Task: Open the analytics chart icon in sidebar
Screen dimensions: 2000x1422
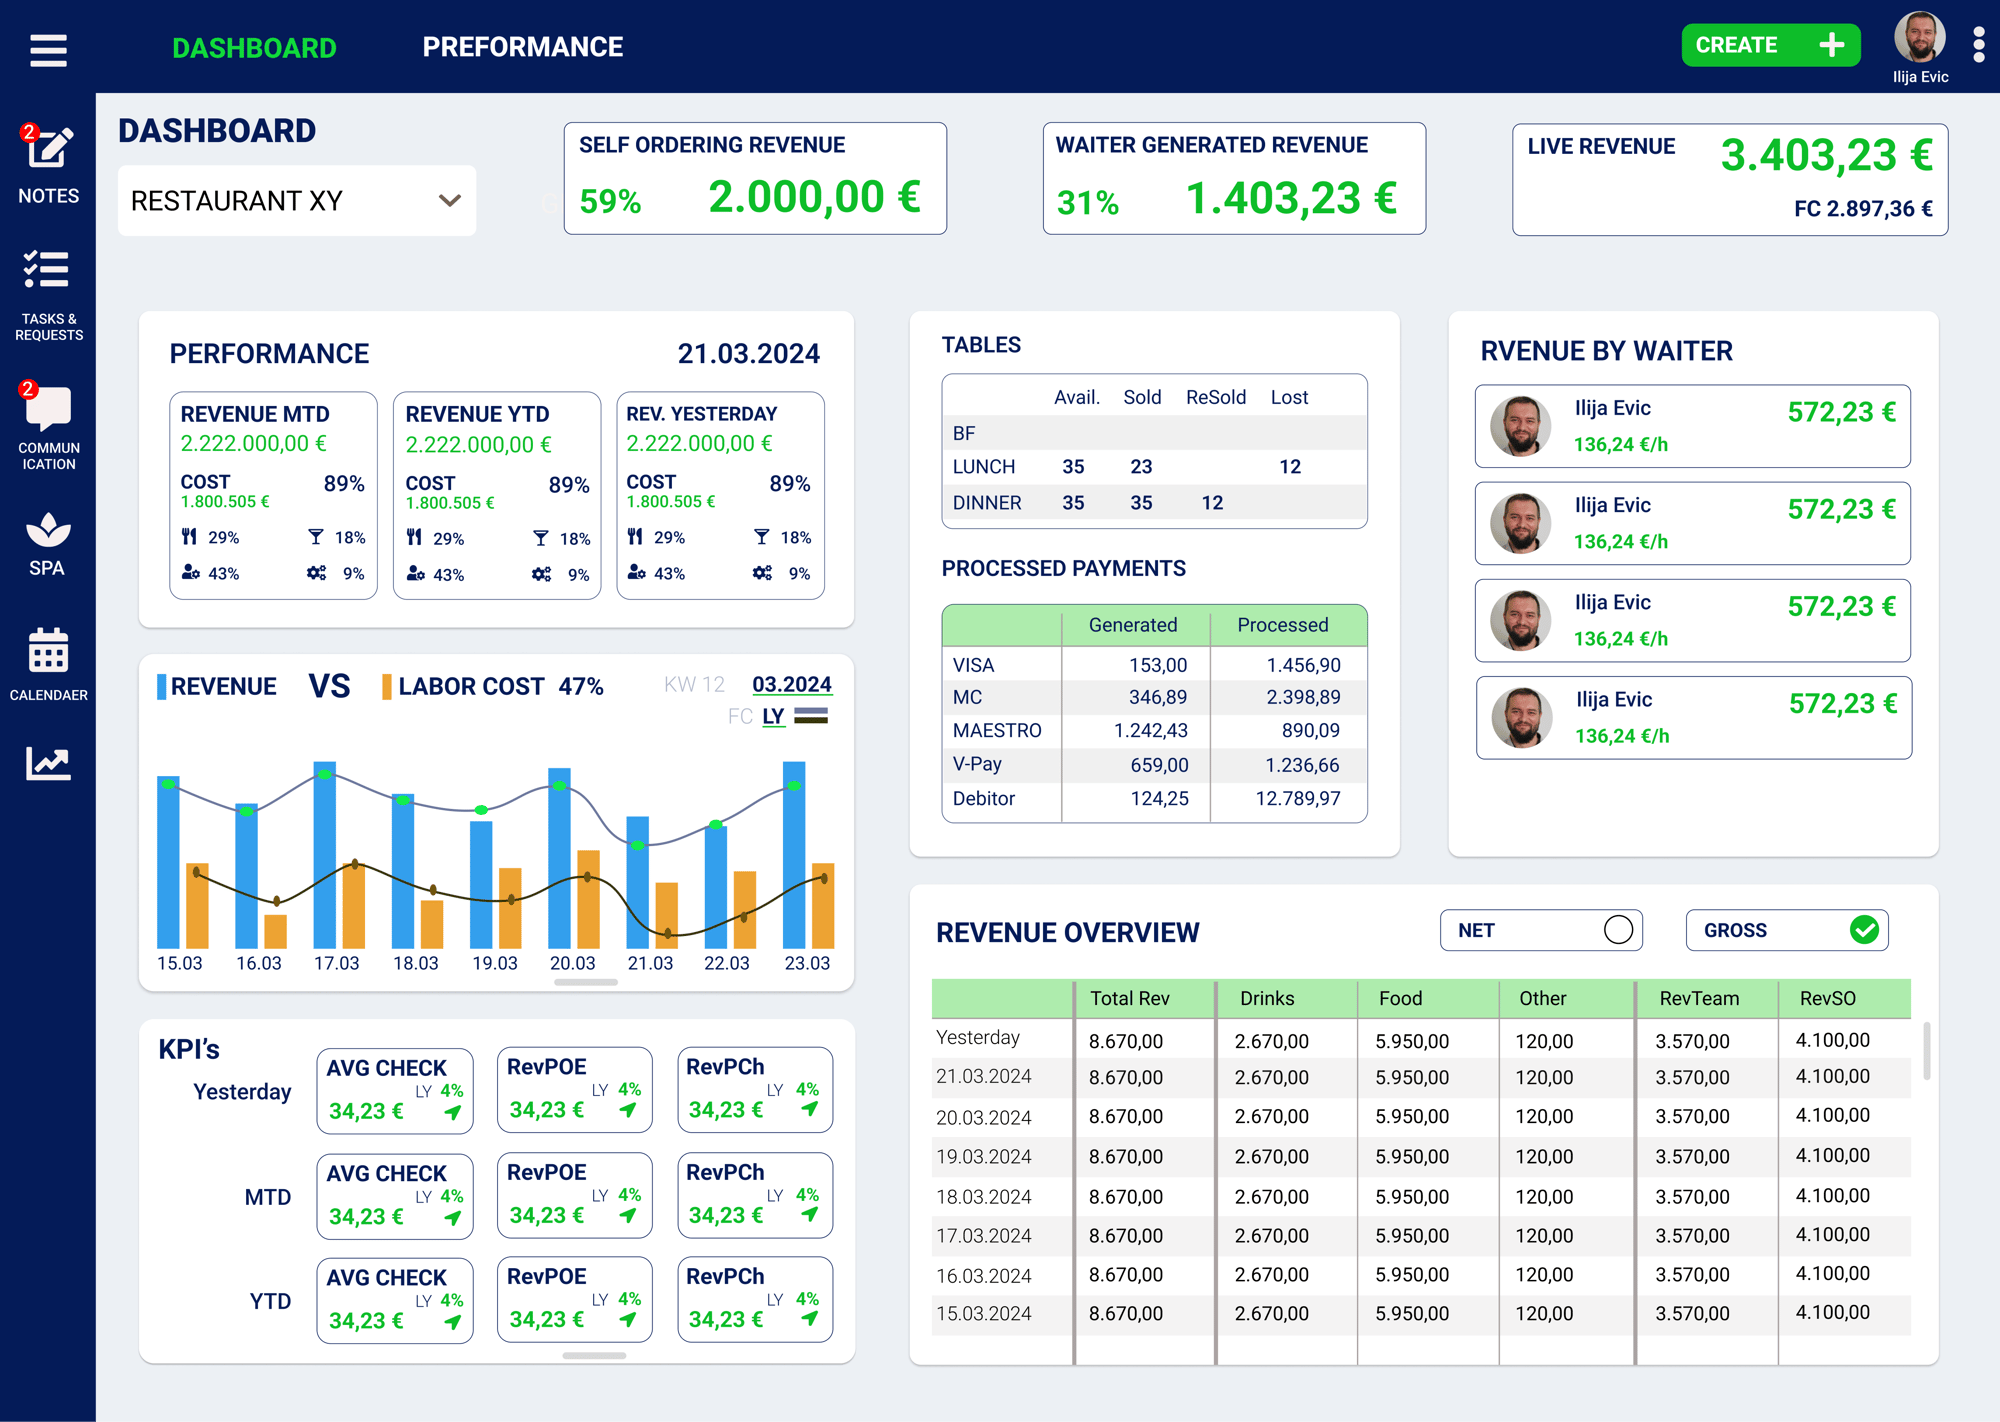Action: 48,763
